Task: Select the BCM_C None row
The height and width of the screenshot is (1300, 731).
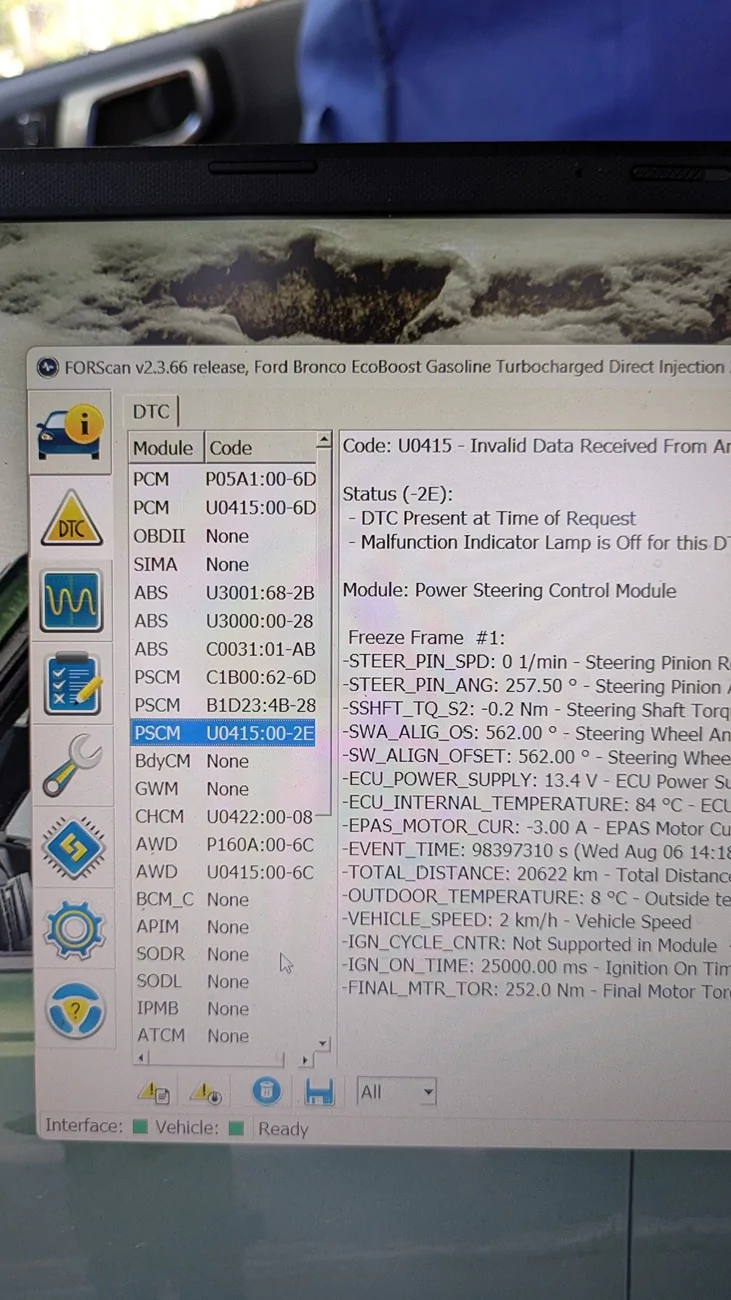Action: point(225,900)
